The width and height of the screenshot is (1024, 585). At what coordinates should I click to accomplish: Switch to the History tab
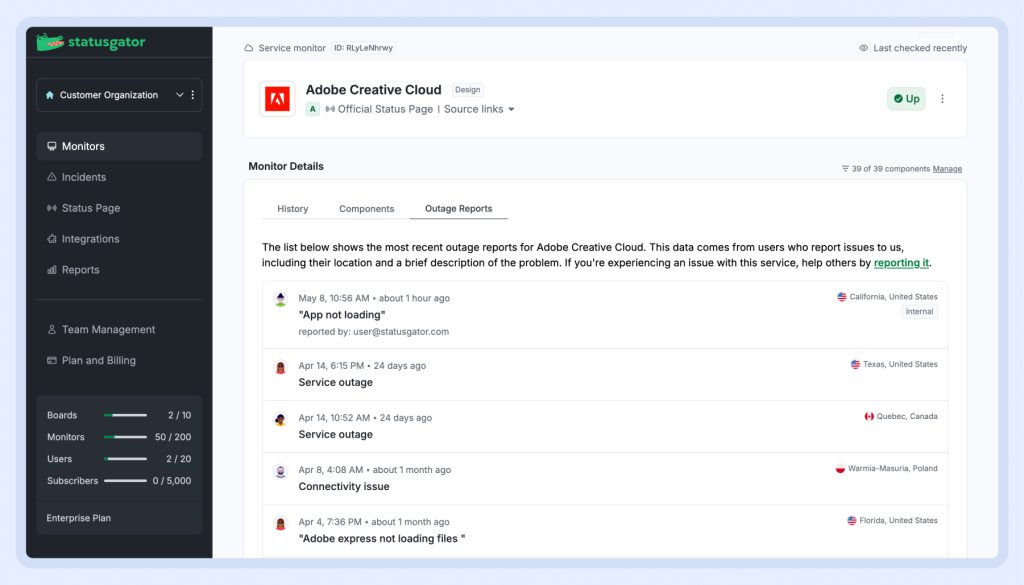293,209
